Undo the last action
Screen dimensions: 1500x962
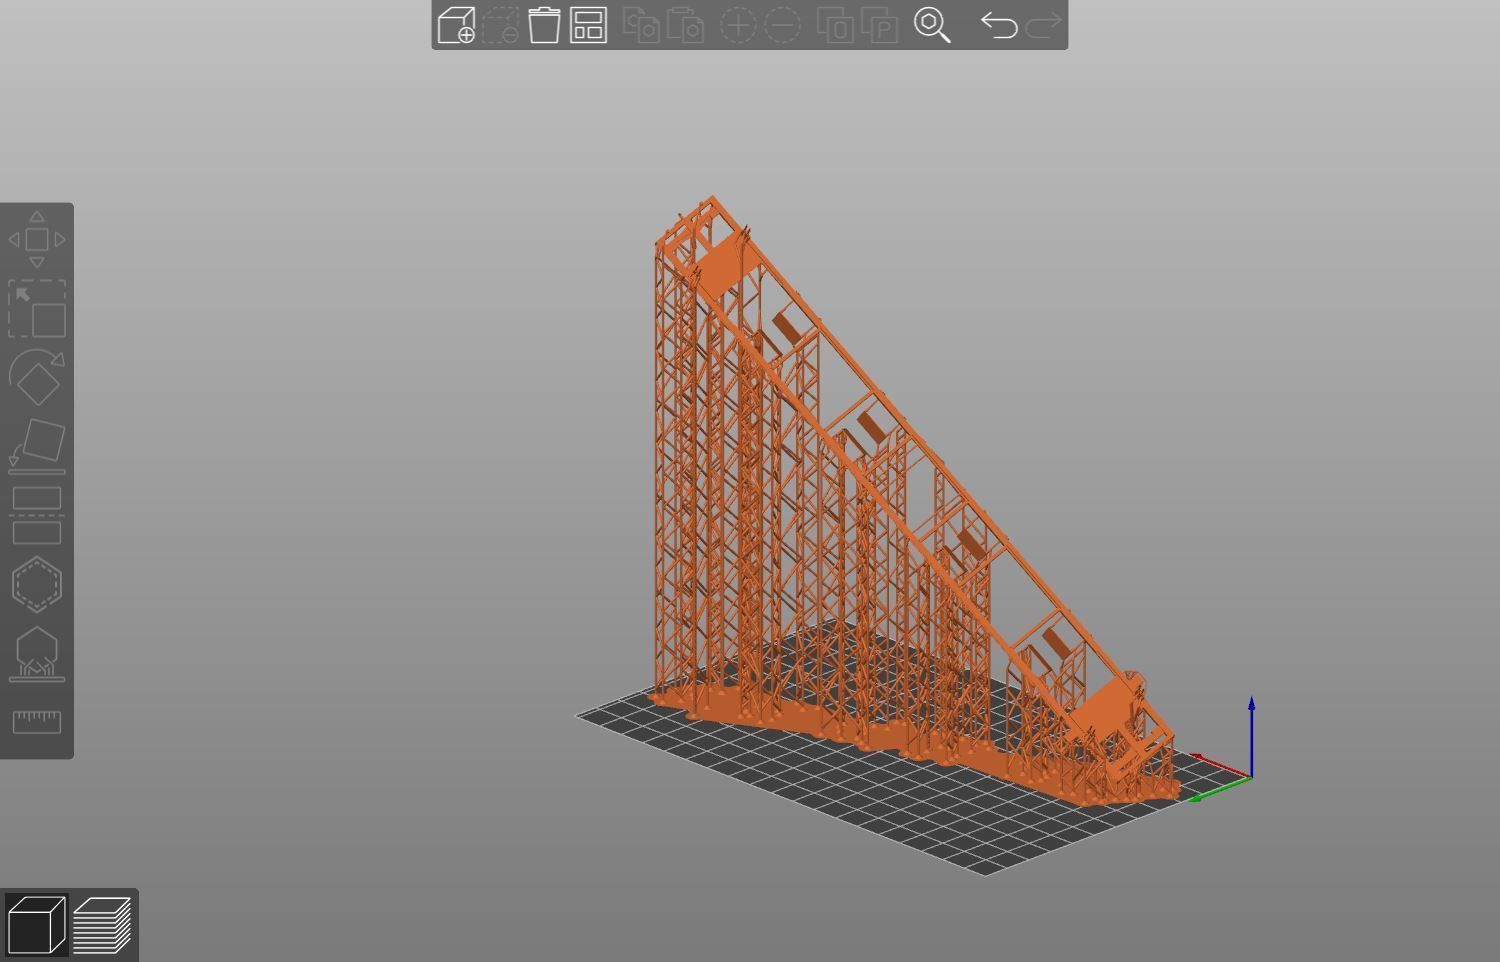tap(998, 25)
